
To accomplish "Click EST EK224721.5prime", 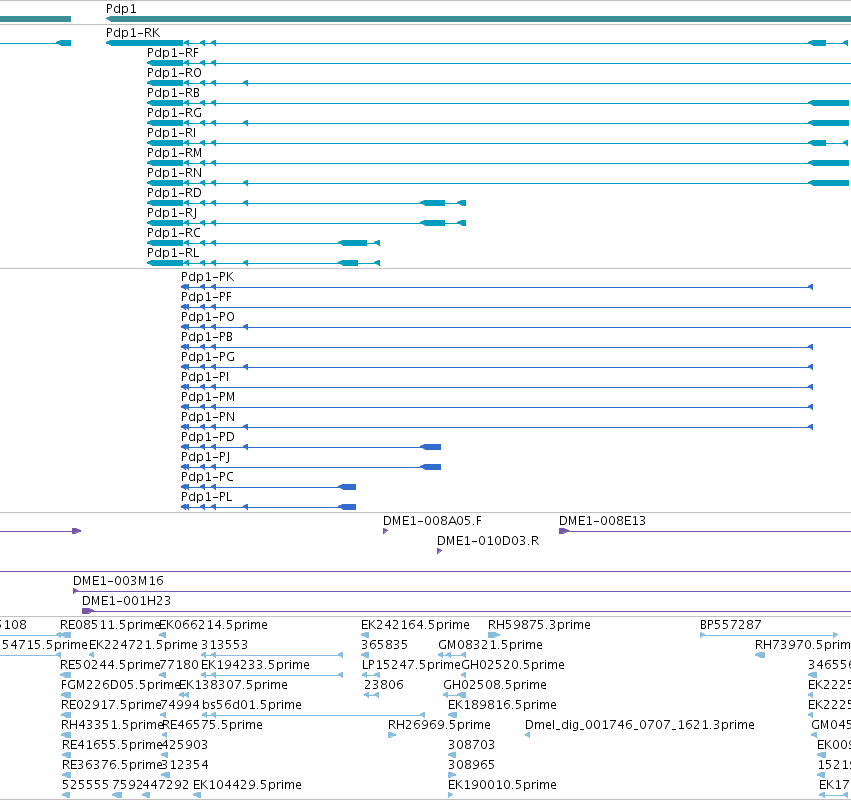I will (143, 645).
